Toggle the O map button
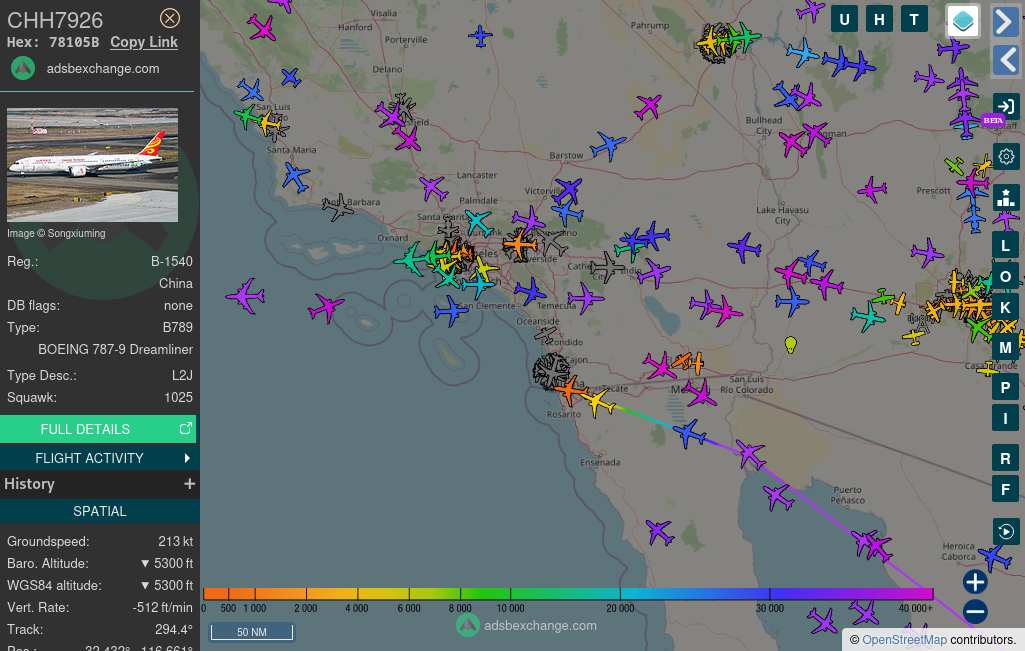Screen dimensions: 1025x651 (x=1005, y=276)
